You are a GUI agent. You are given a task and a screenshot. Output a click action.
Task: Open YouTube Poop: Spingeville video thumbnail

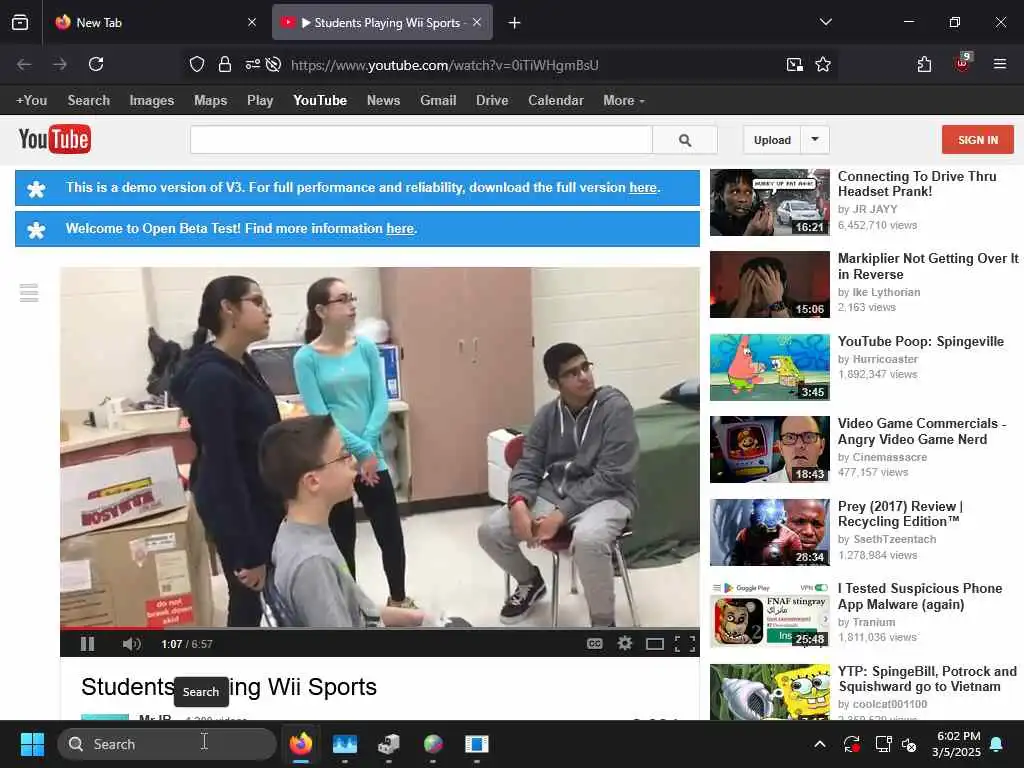[x=769, y=367]
